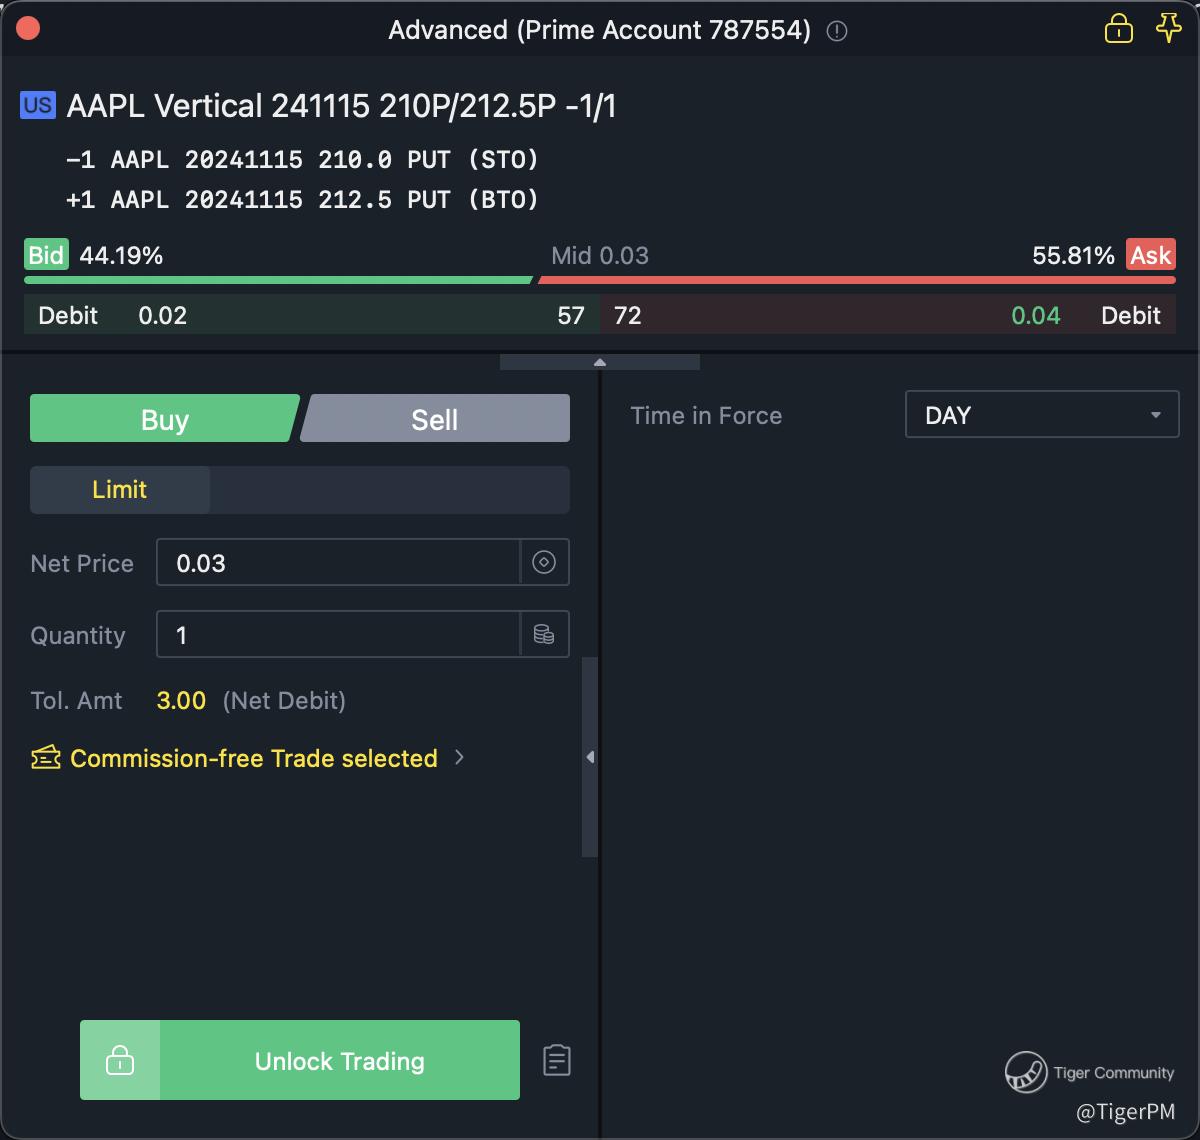
Task: Click bid size 57
Action: click(571, 315)
